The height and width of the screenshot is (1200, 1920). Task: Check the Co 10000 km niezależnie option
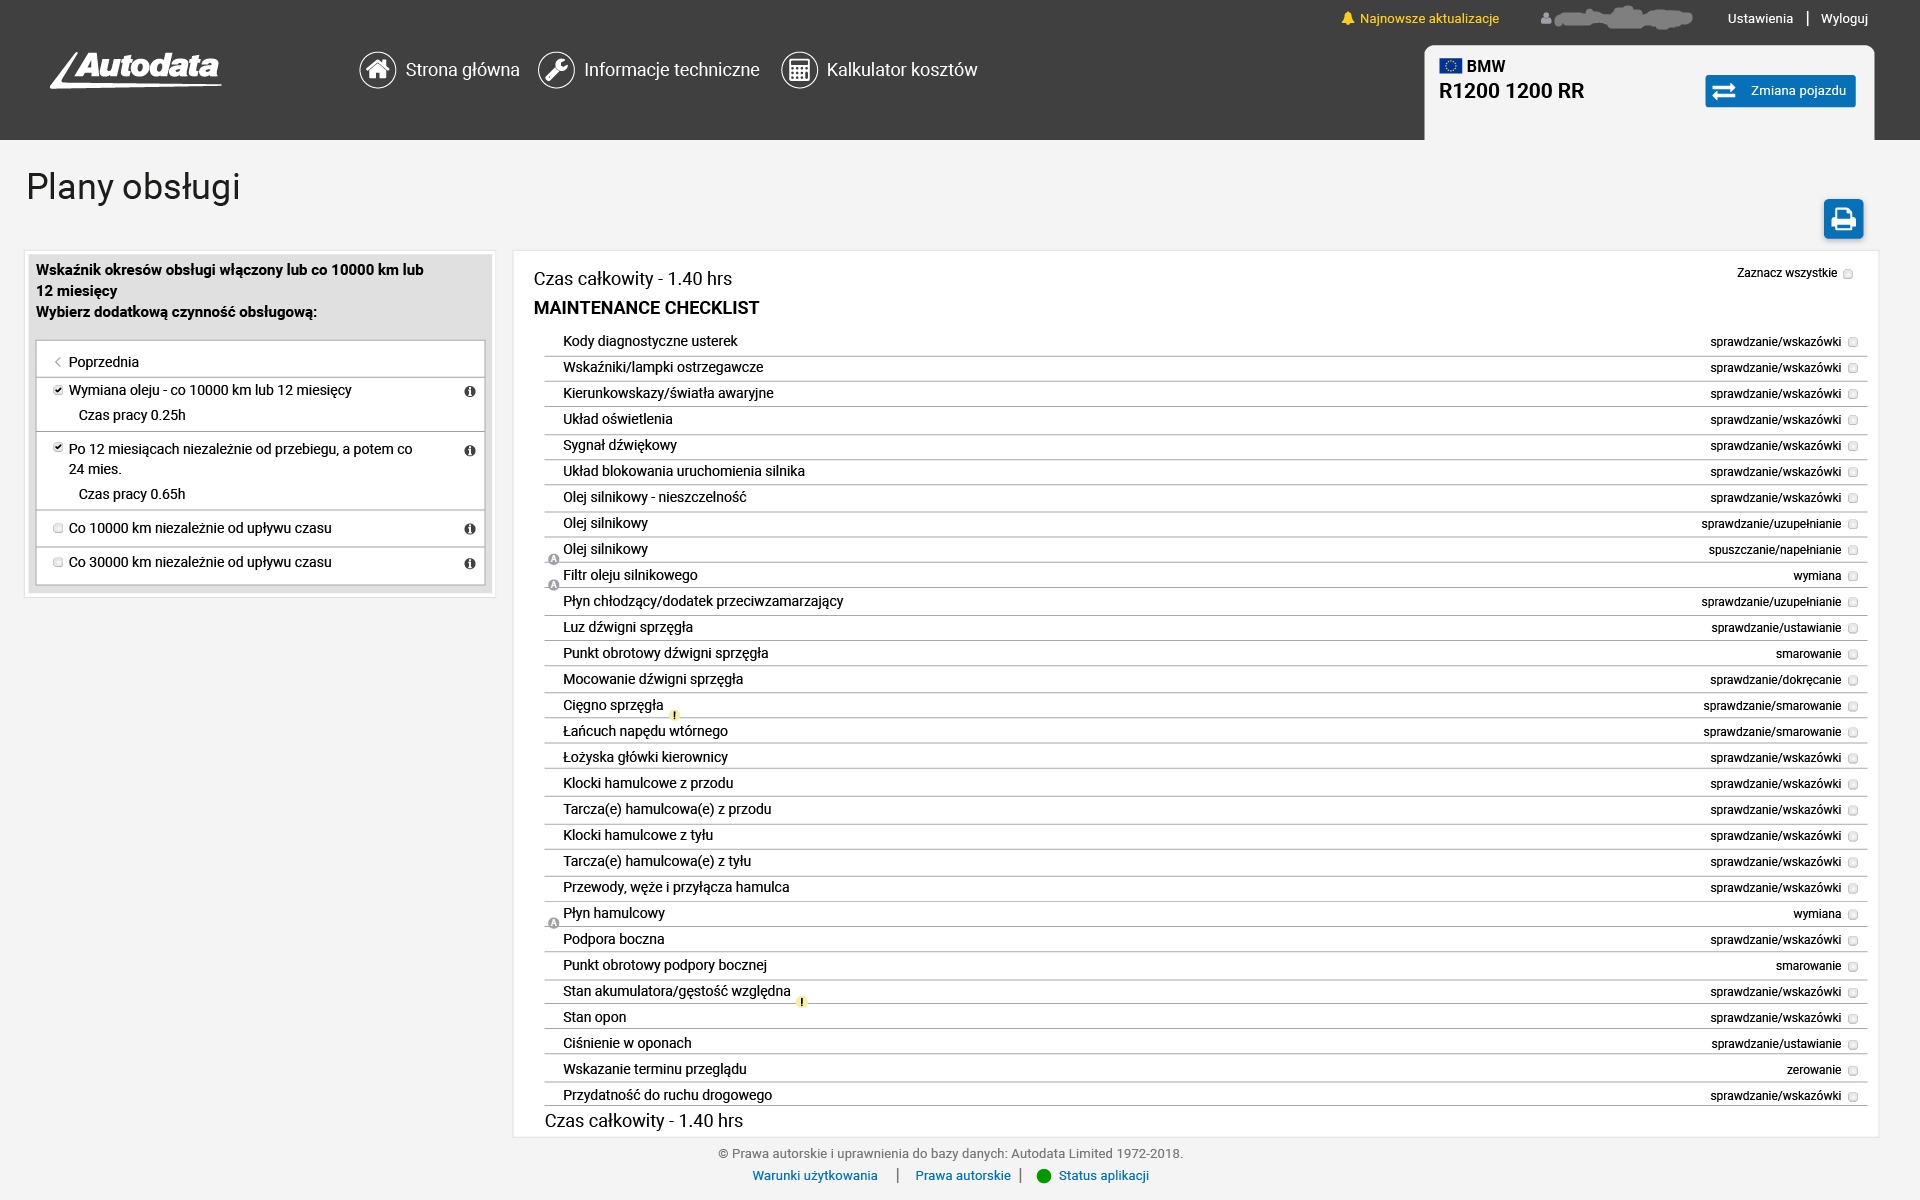pos(58,528)
